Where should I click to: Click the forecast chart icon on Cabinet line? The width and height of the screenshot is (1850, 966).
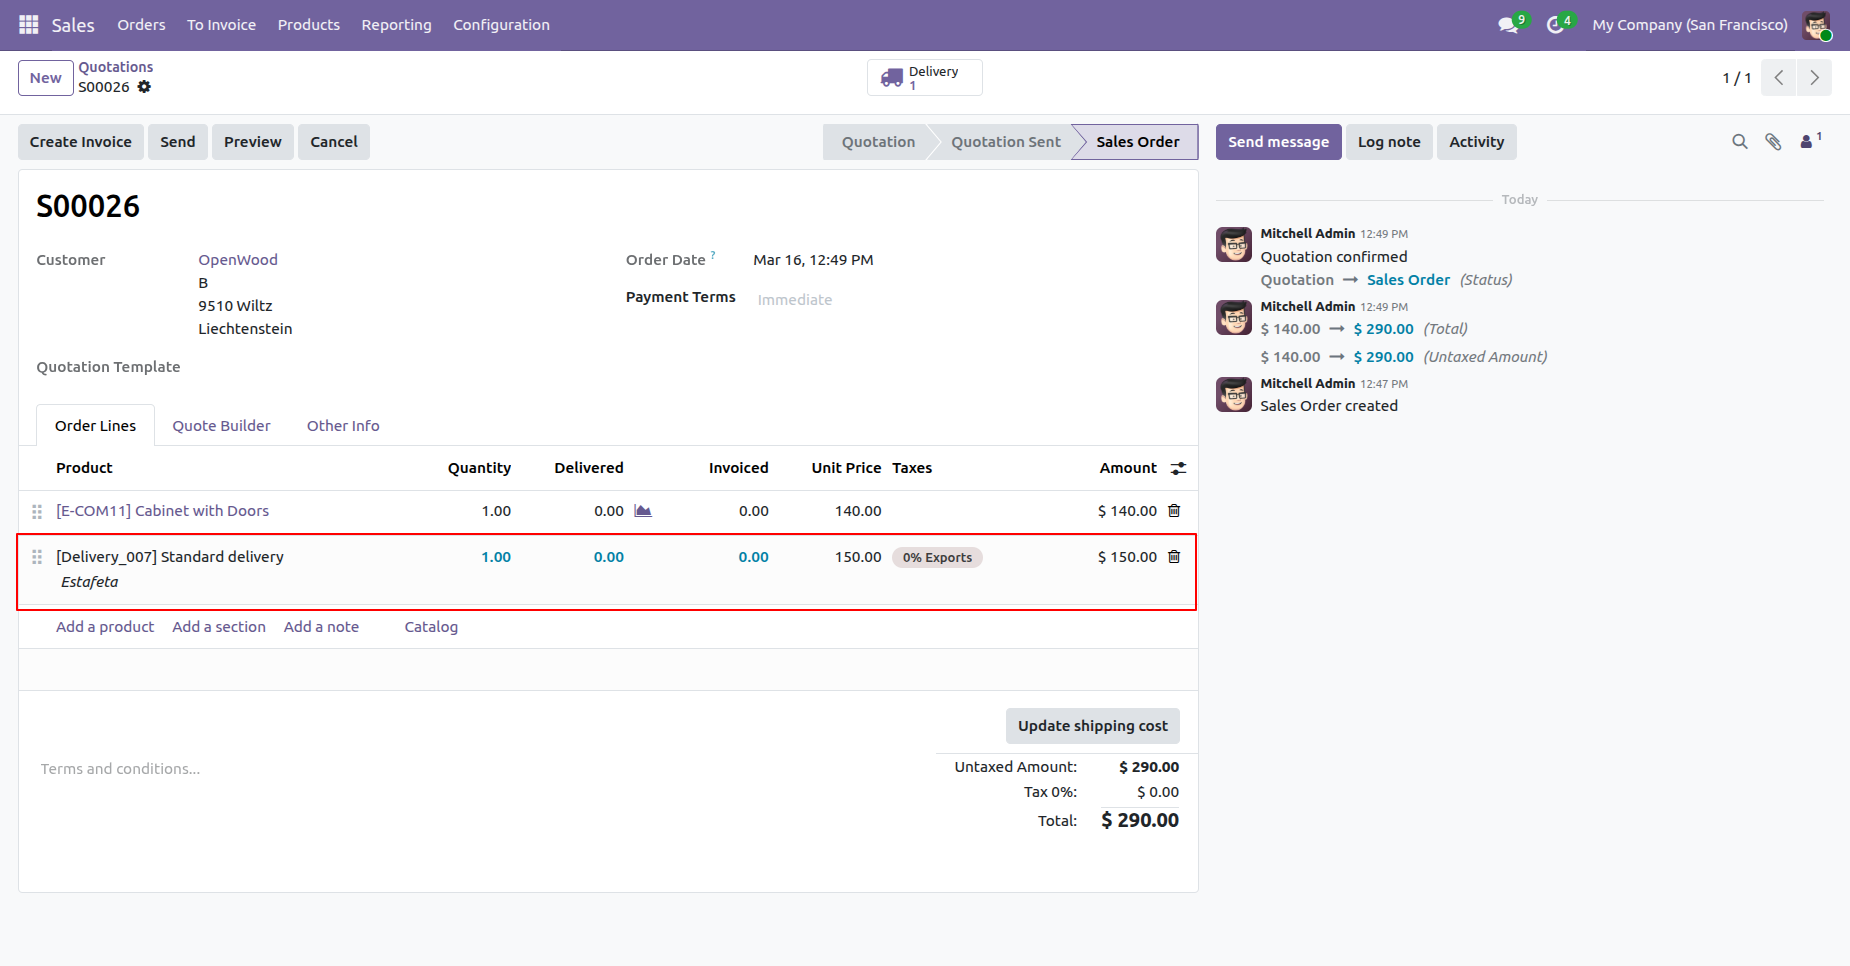pyautogui.click(x=643, y=511)
